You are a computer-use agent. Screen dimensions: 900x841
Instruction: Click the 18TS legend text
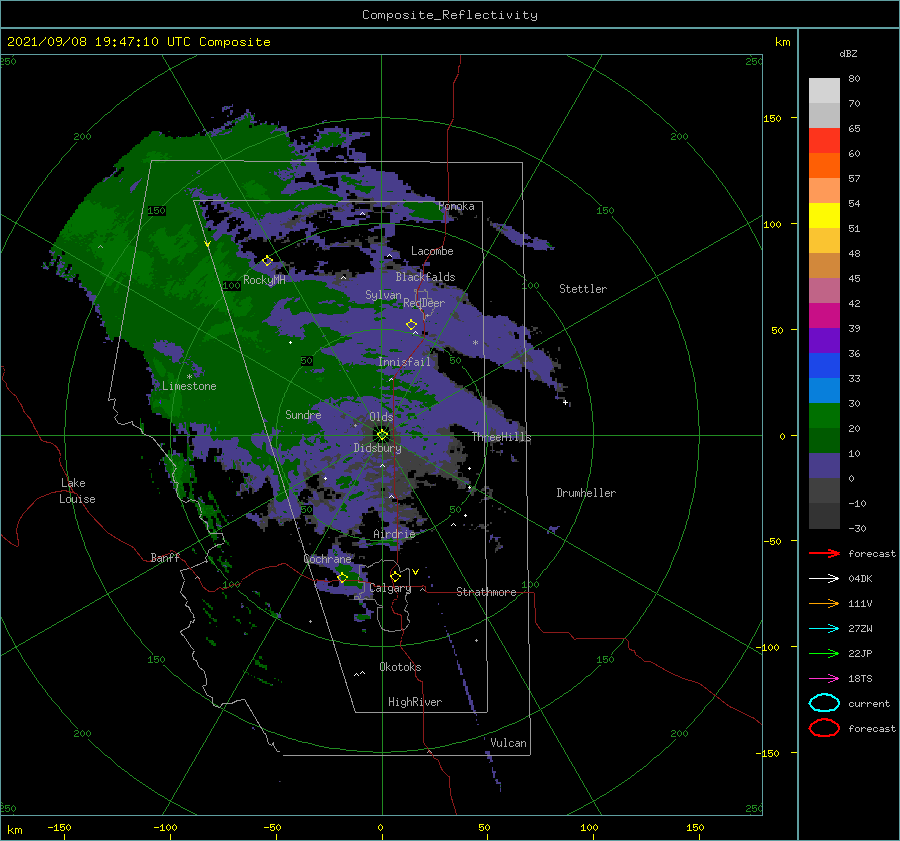(x=860, y=679)
